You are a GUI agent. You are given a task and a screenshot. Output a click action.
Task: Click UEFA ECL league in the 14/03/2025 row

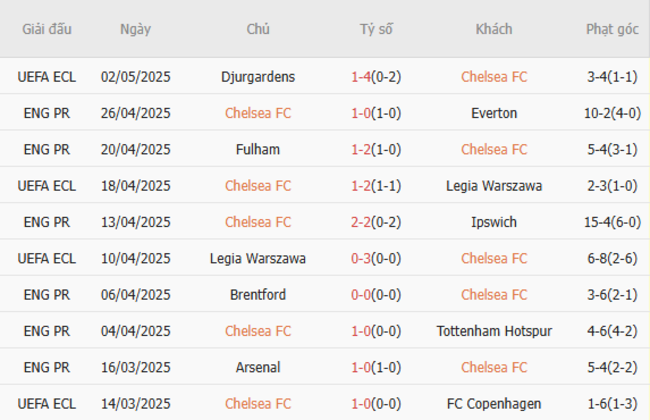coord(47,403)
